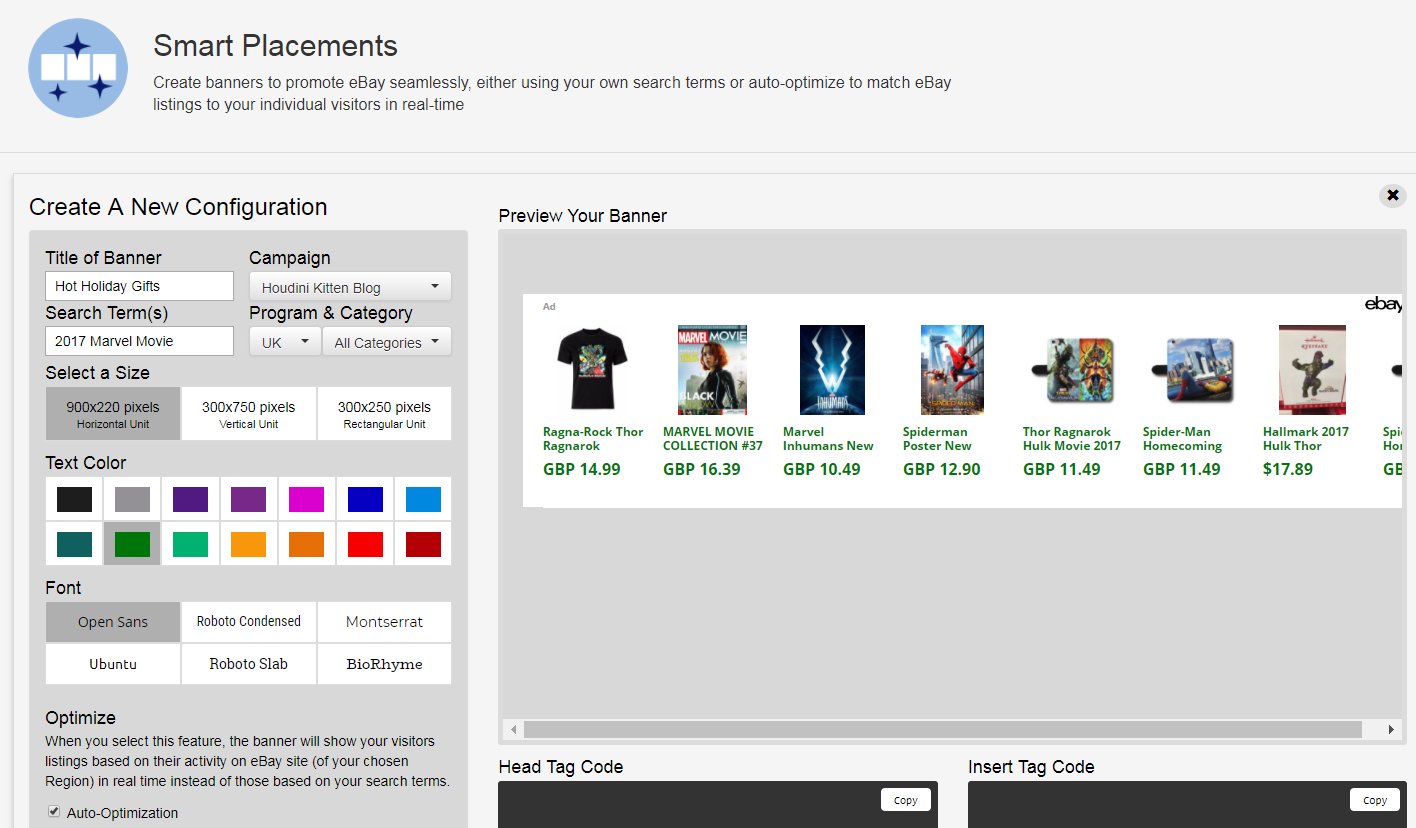The height and width of the screenshot is (828, 1416).
Task: Click the Insert Tag Code text area
Action: [1187, 805]
